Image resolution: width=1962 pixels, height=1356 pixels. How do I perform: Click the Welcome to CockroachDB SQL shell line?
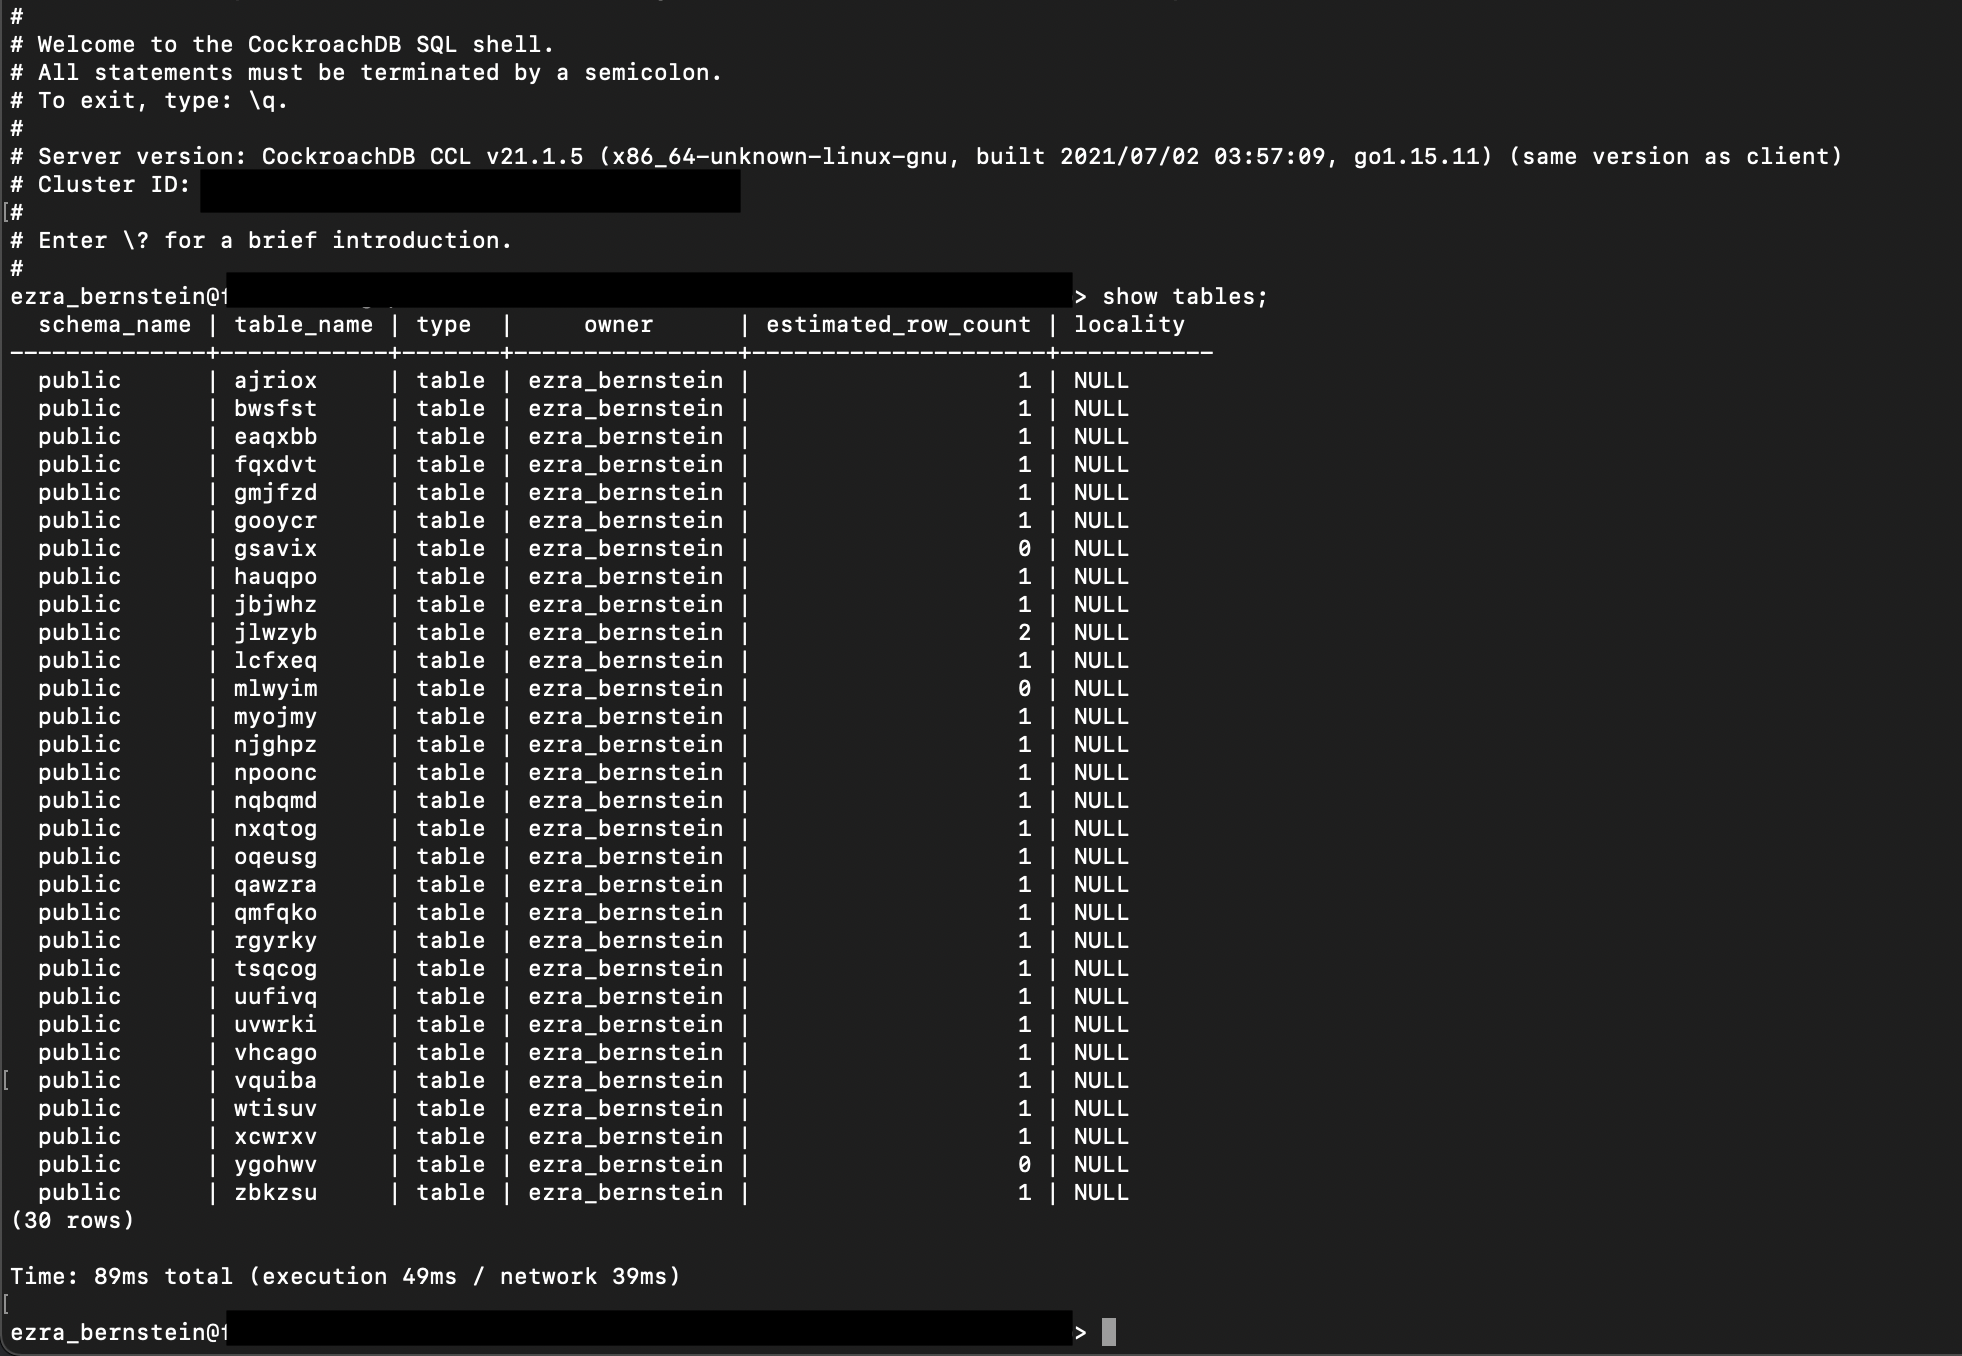(295, 45)
